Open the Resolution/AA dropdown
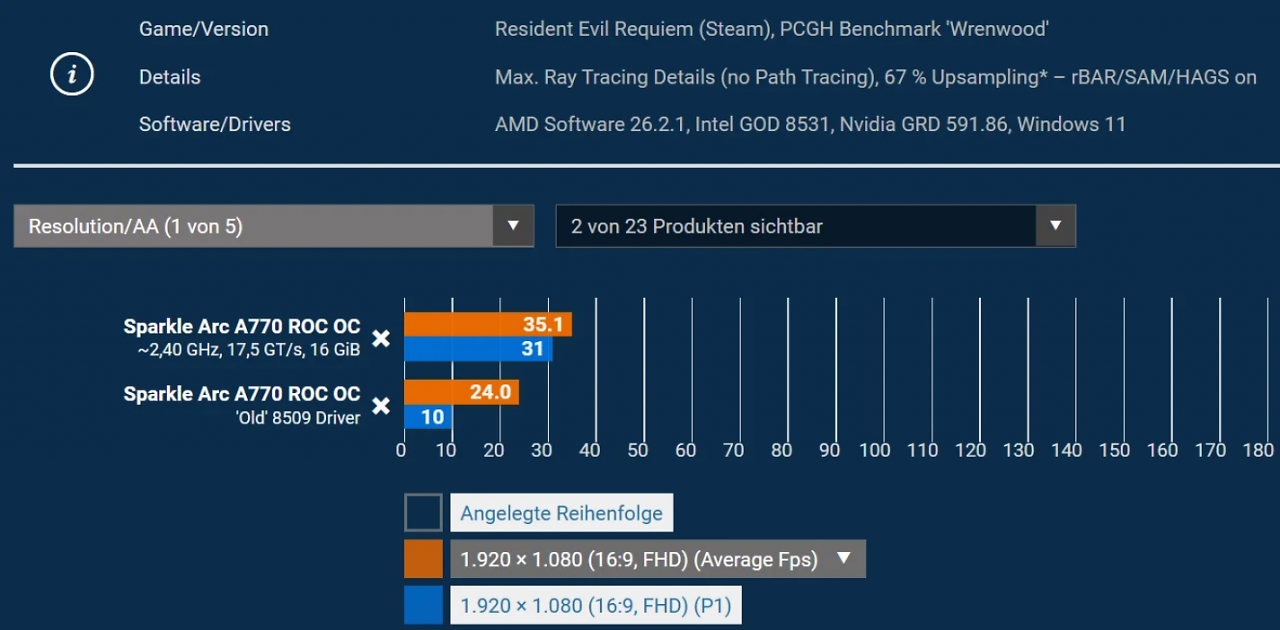1280x630 pixels. (x=274, y=226)
